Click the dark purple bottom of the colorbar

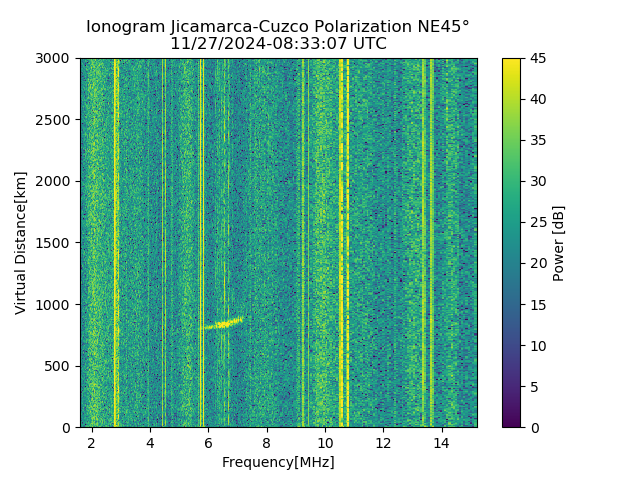click(511, 420)
